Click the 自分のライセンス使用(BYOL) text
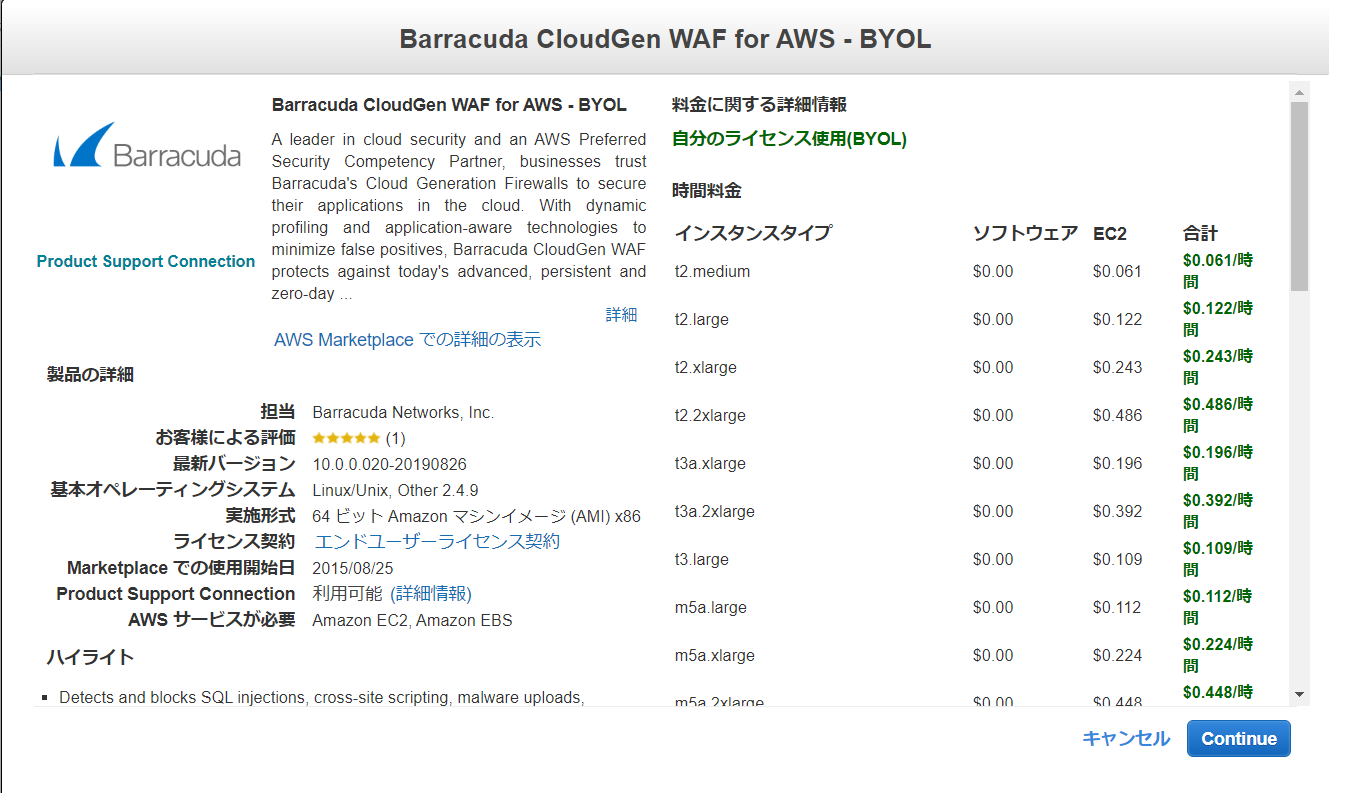The height and width of the screenshot is (793, 1348). (x=789, y=140)
